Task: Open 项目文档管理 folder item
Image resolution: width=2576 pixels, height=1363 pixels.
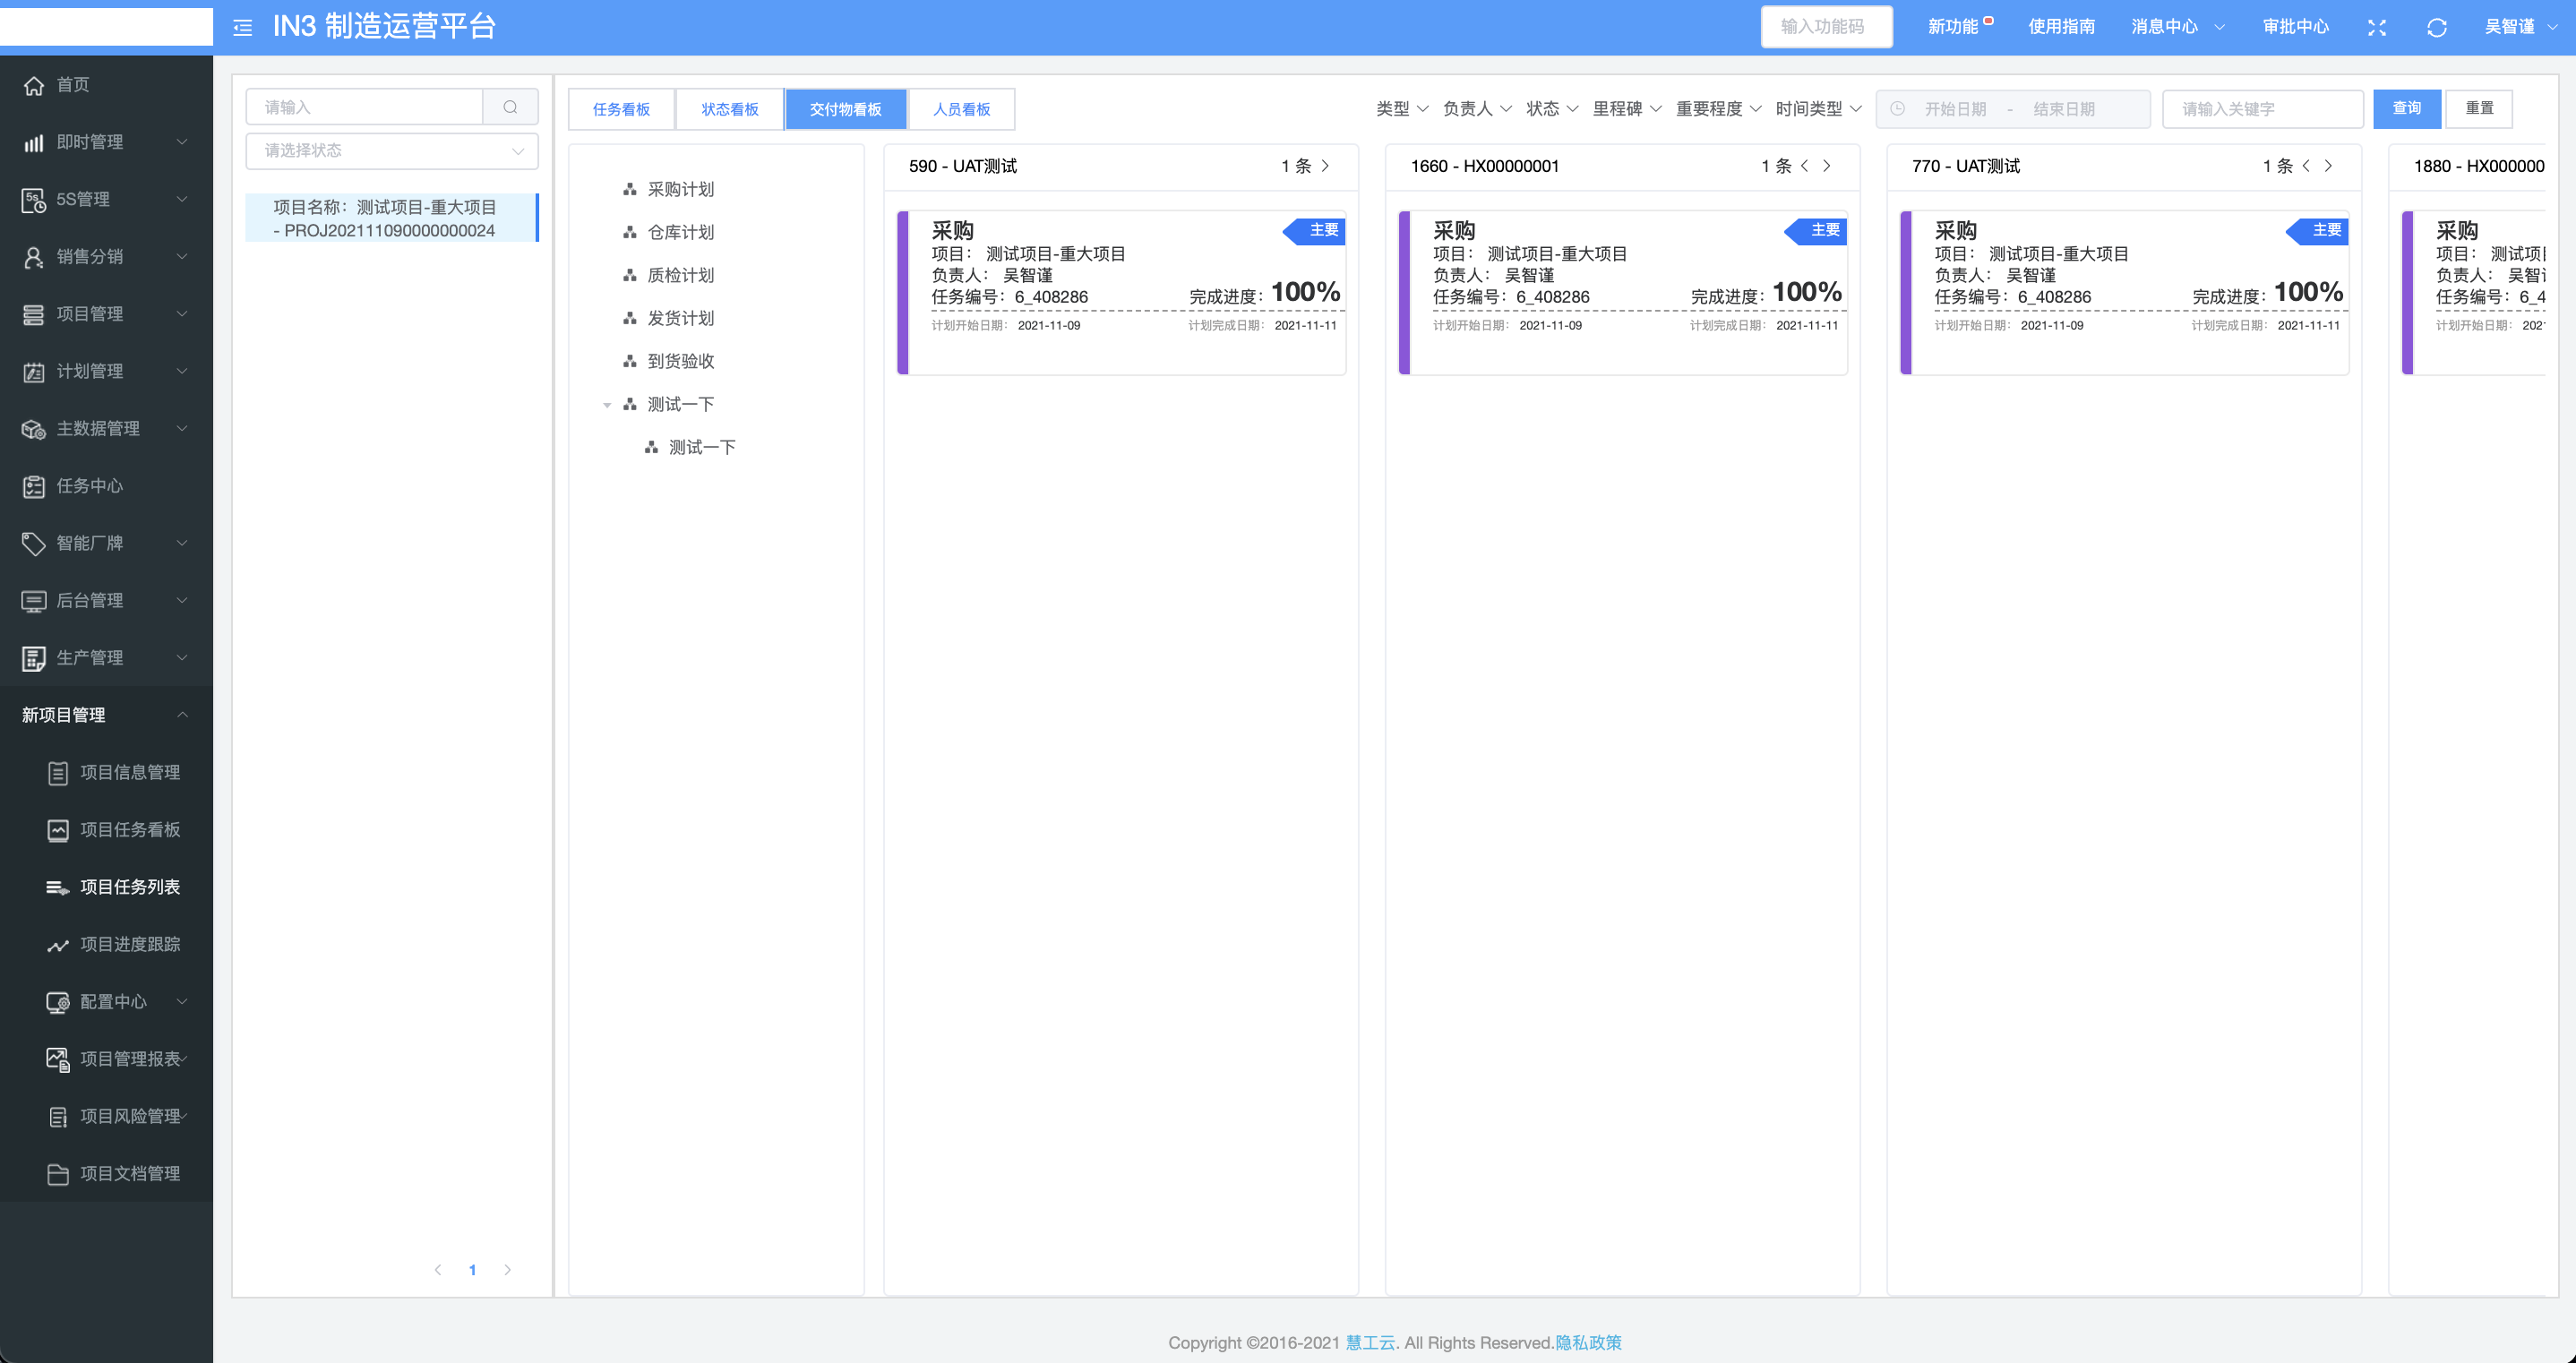Action: (x=130, y=1173)
